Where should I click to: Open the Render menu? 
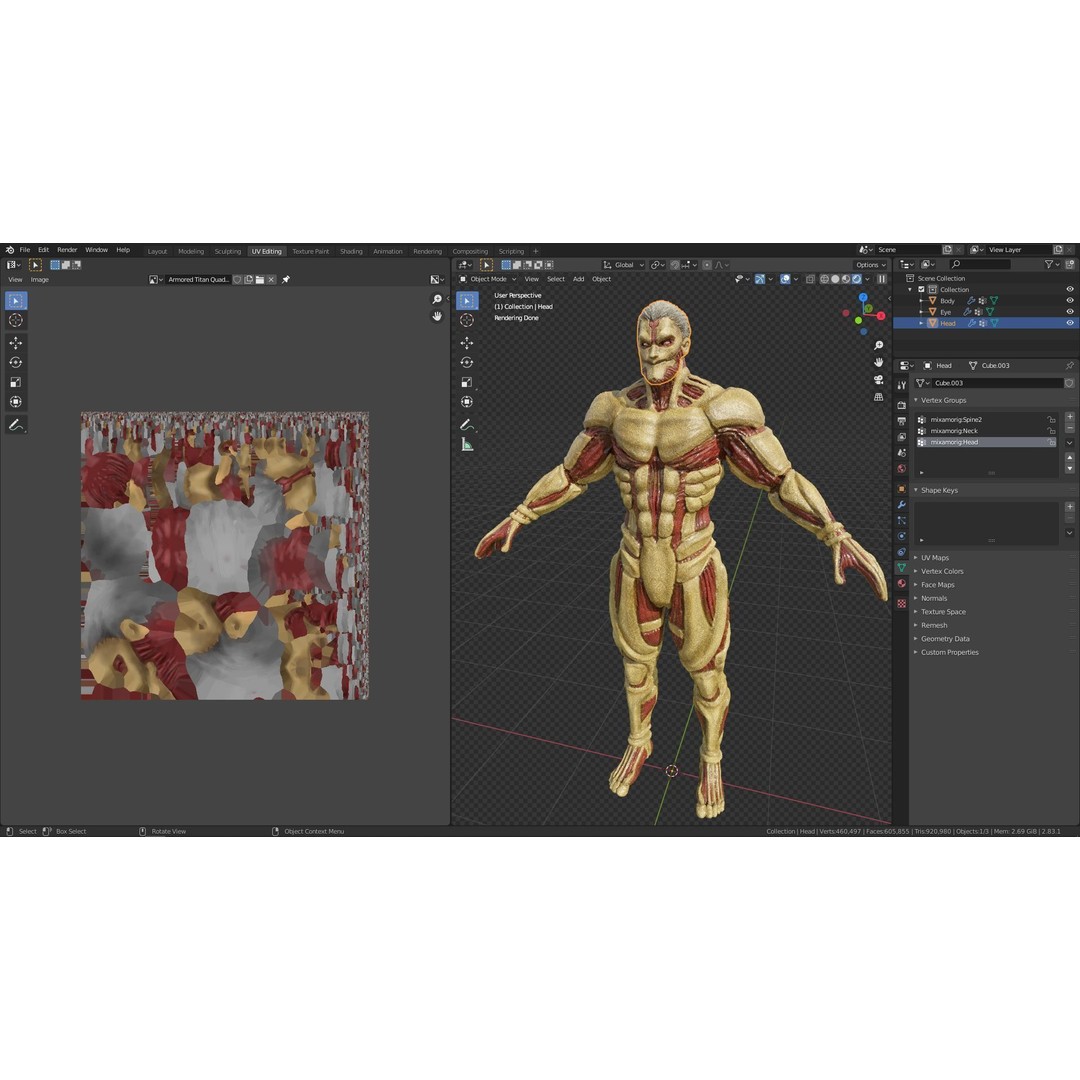pyautogui.click(x=67, y=250)
